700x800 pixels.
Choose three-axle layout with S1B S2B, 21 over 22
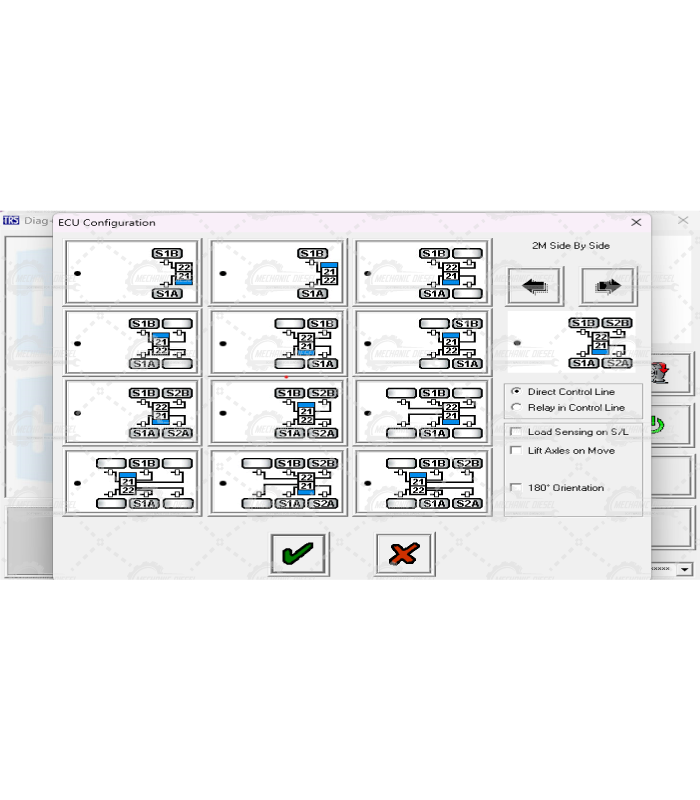[x=423, y=483]
